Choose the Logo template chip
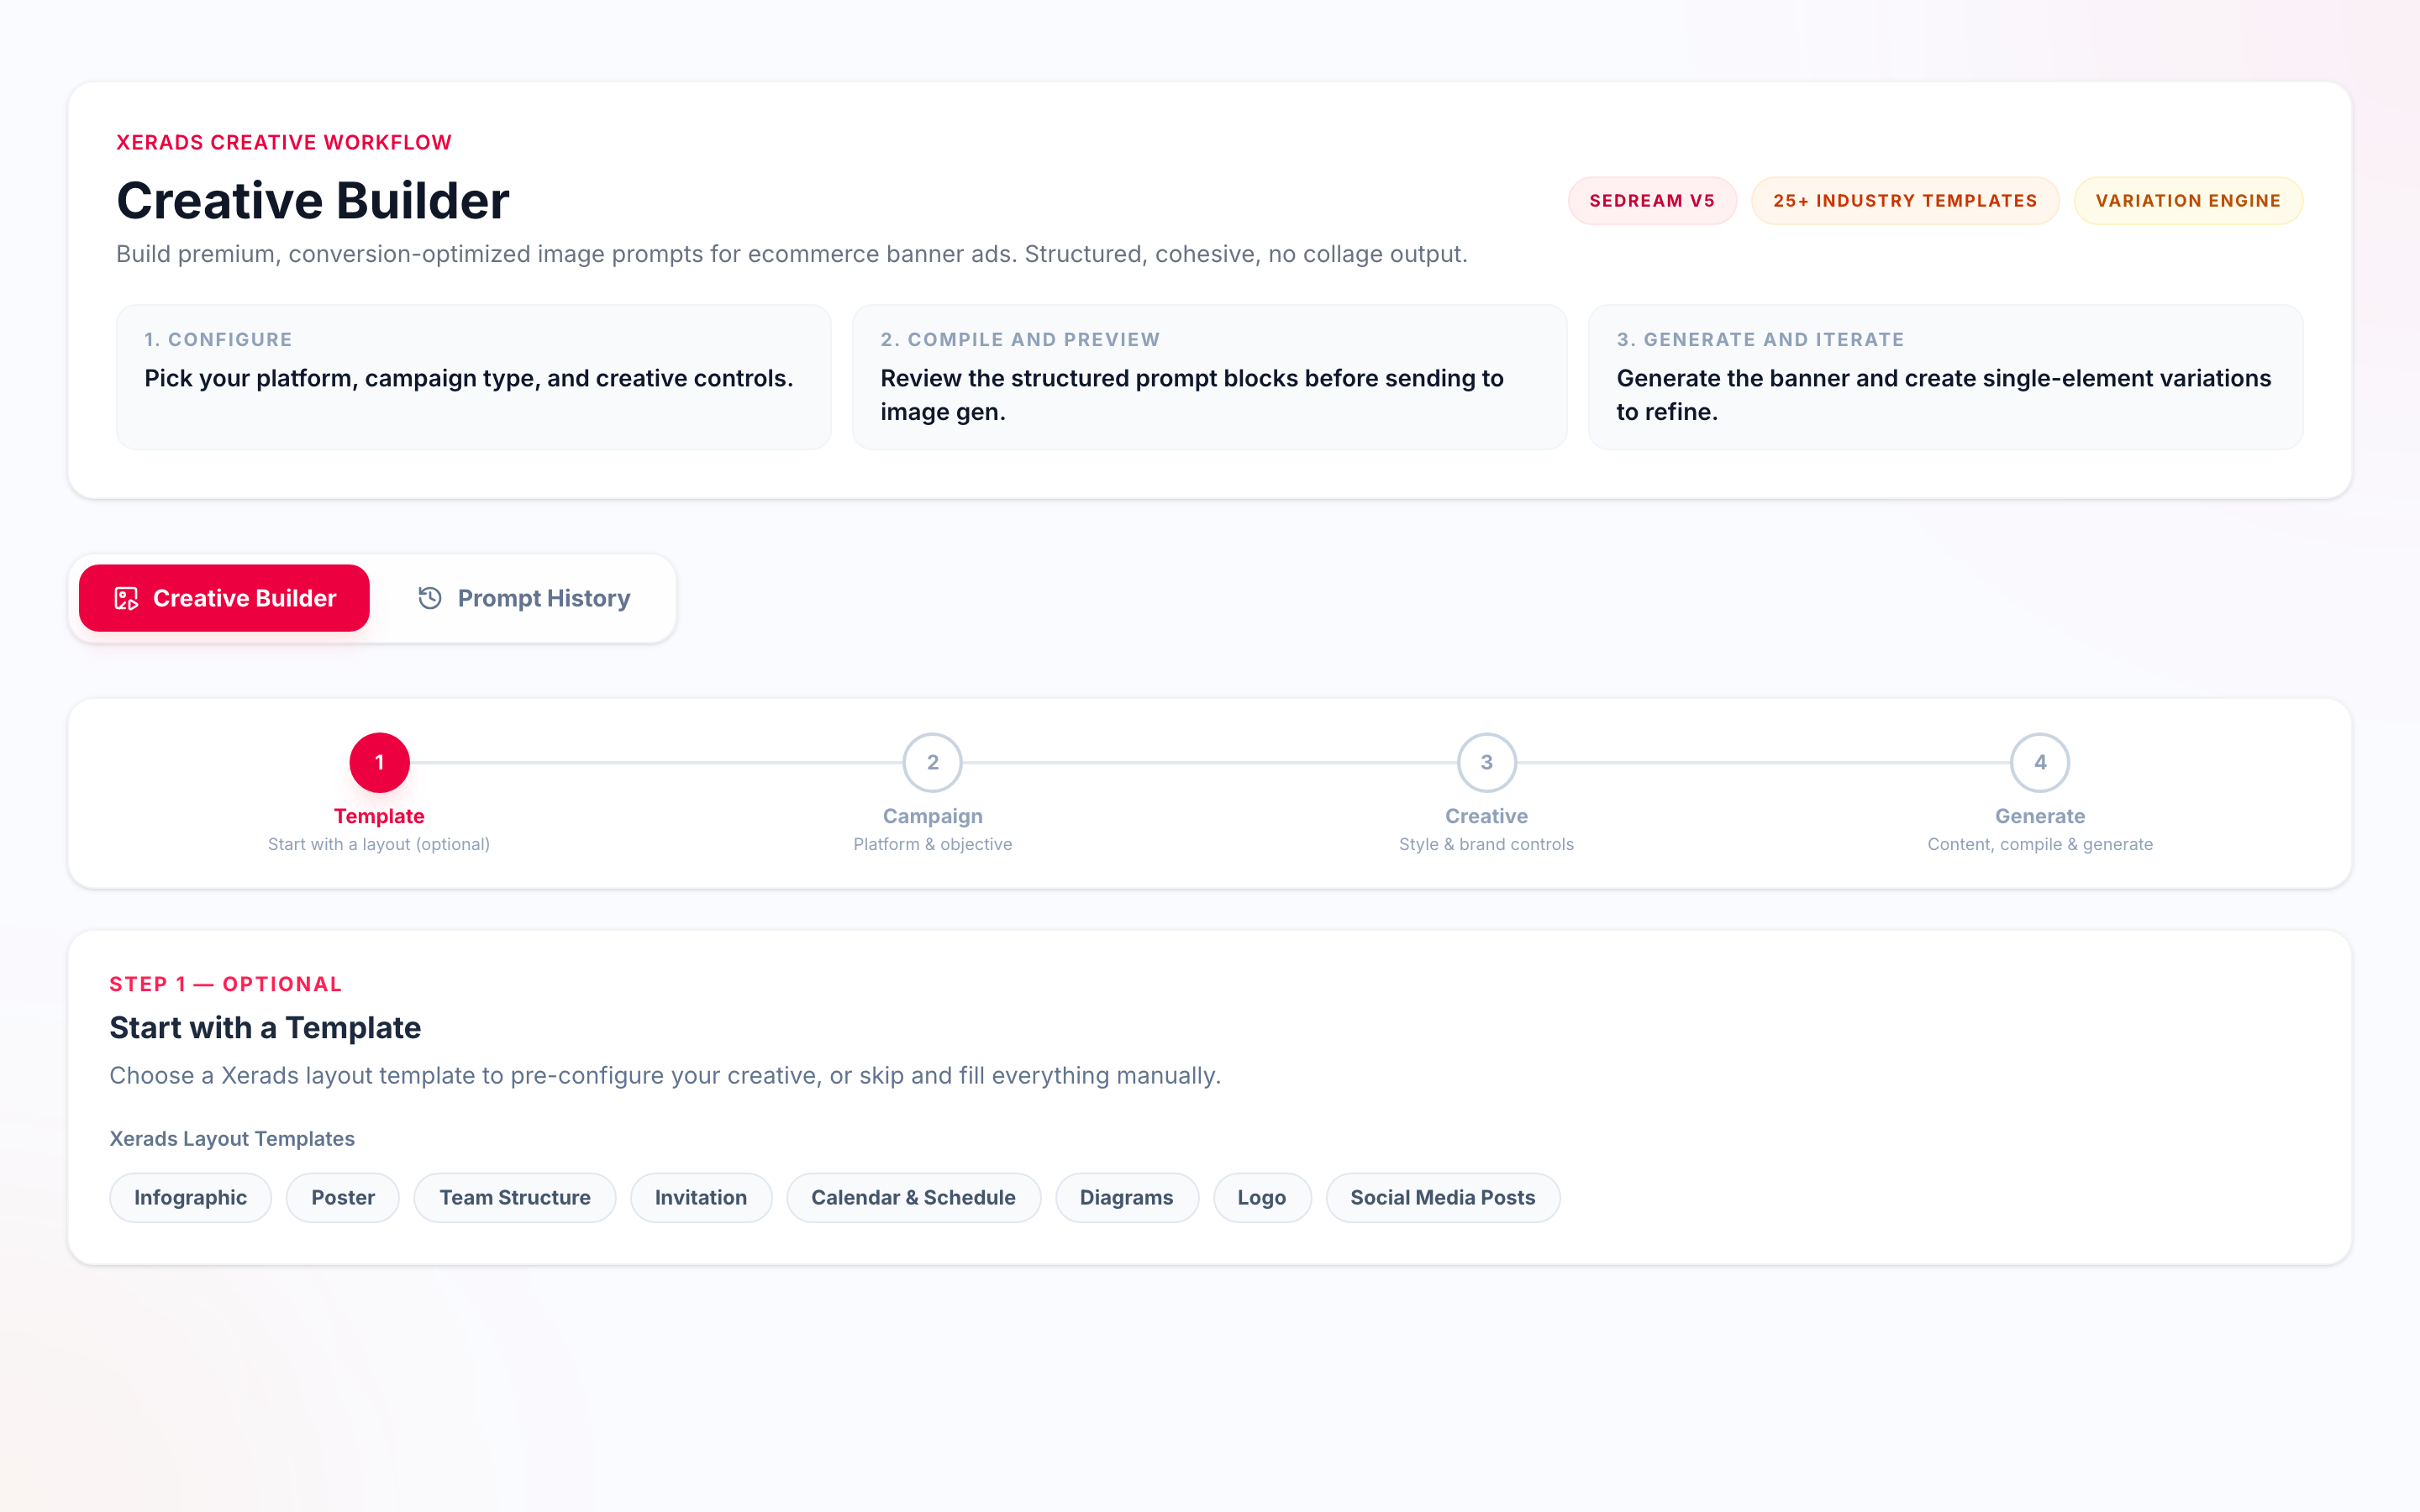This screenshot has width=2420, height=1512. 1262,1197
